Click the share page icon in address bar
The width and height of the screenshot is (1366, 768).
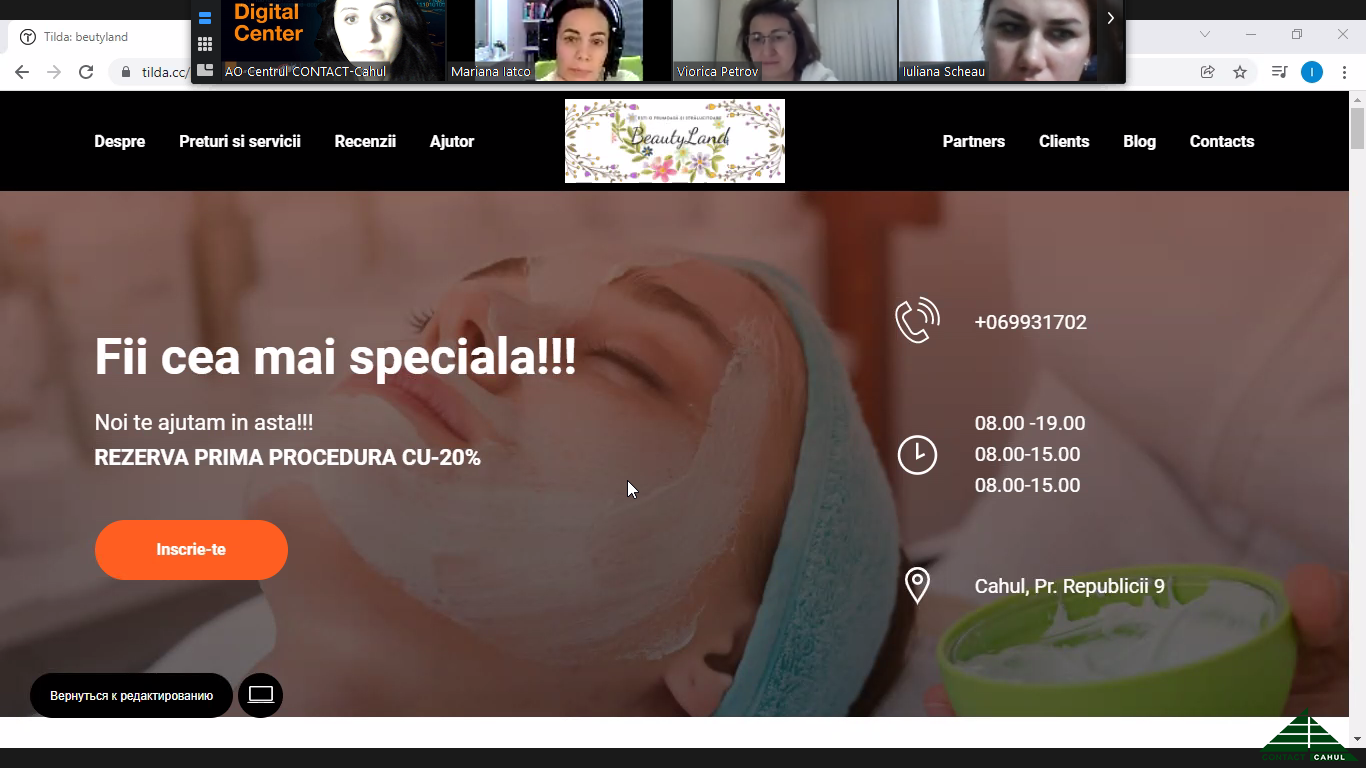1208,72
